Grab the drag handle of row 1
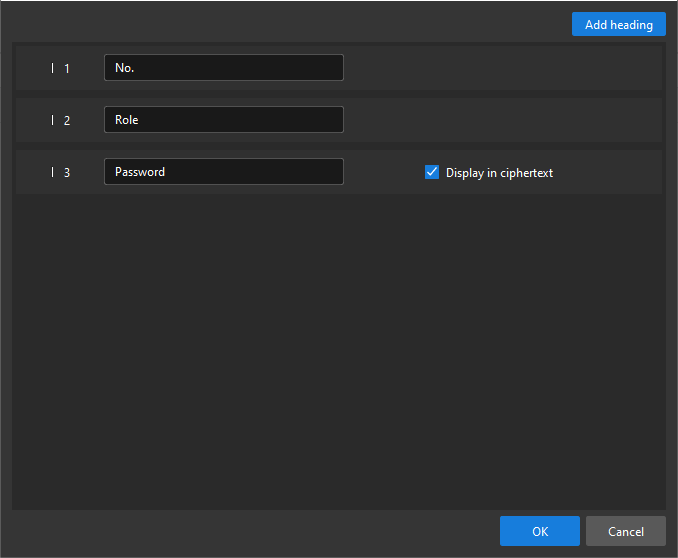 coord(52,68)
